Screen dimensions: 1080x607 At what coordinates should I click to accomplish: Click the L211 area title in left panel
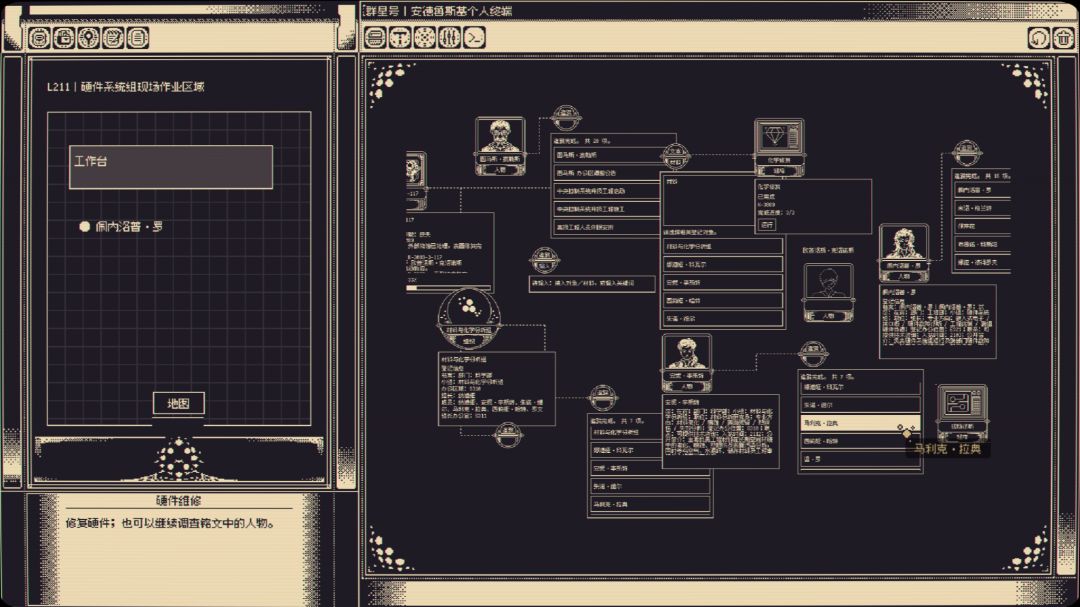[125, 87]
